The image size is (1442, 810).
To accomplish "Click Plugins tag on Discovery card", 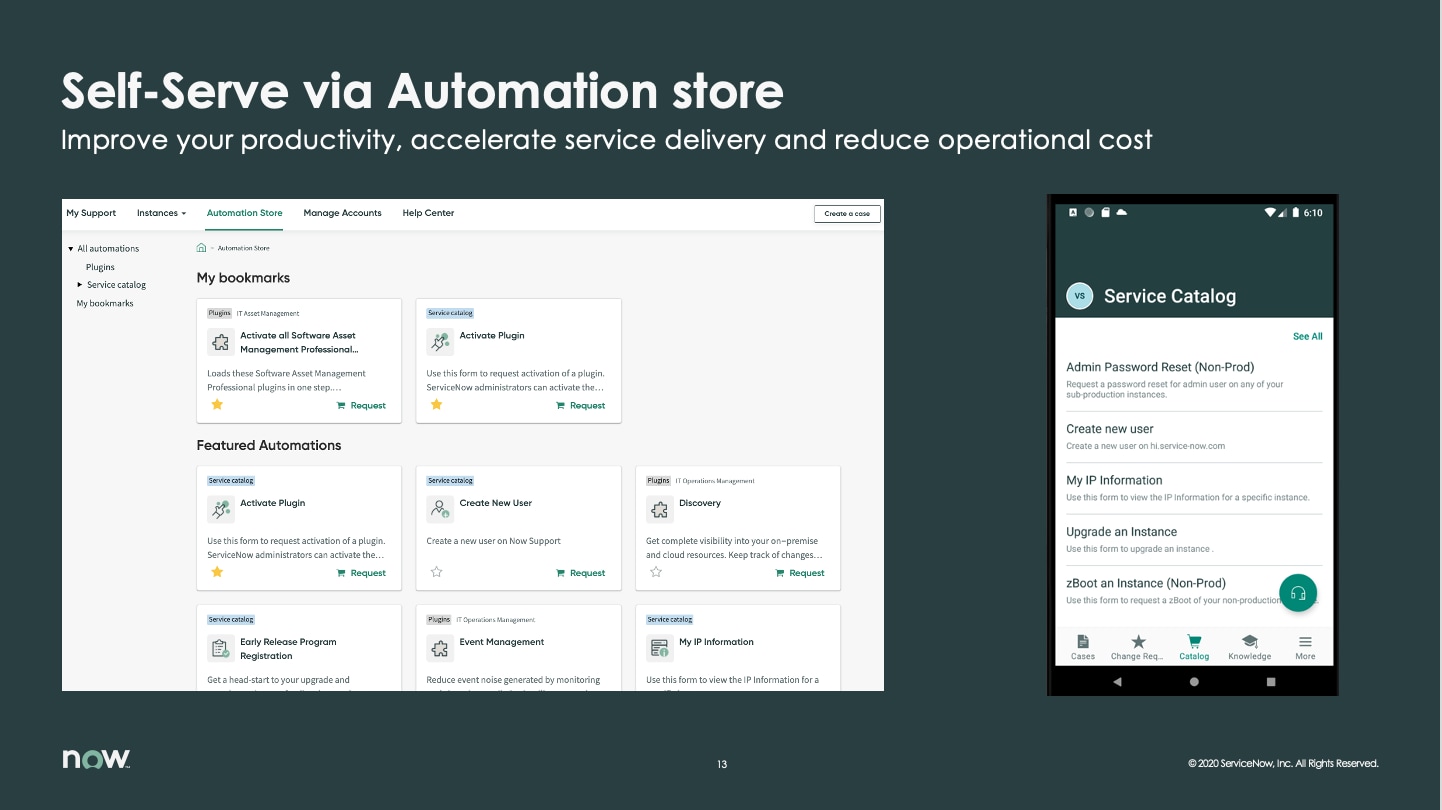I will [658, 481].
